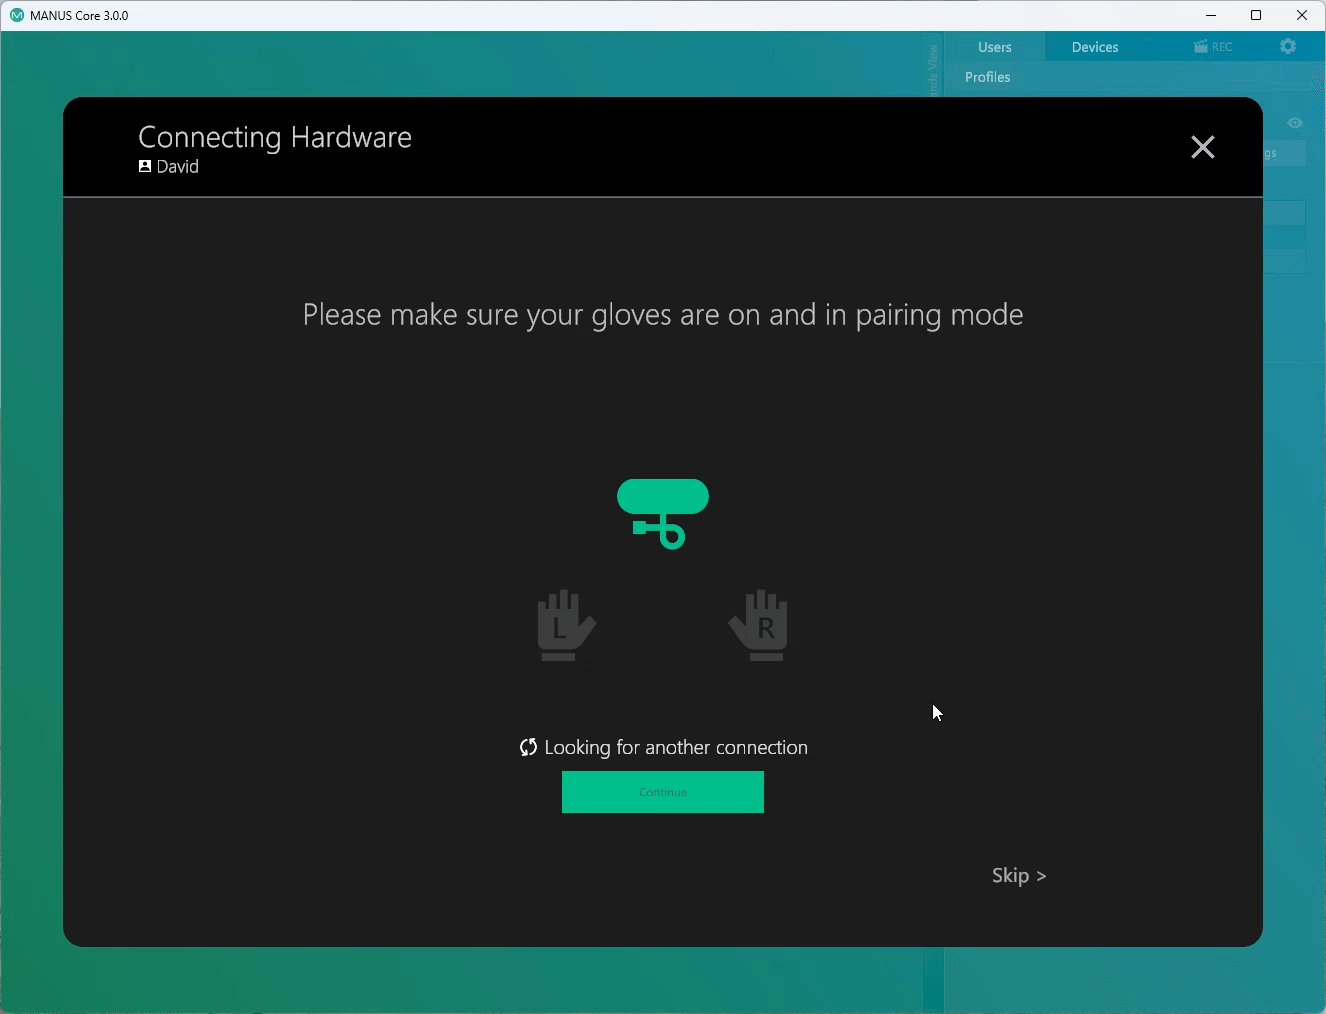Toggle the eye visibility icon

pos(1295,123)
